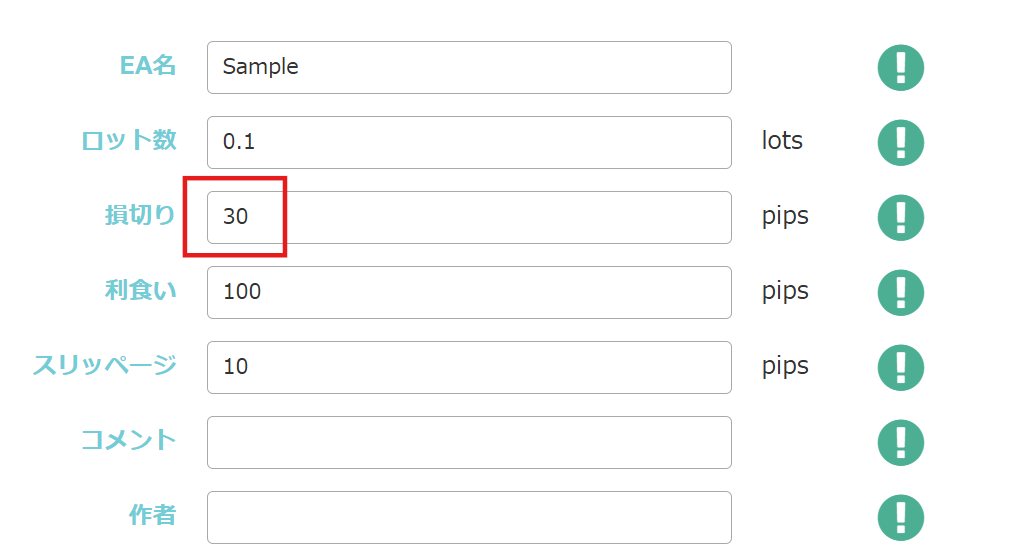
Task: Click the スリッページ label
Action: [104, 365]
